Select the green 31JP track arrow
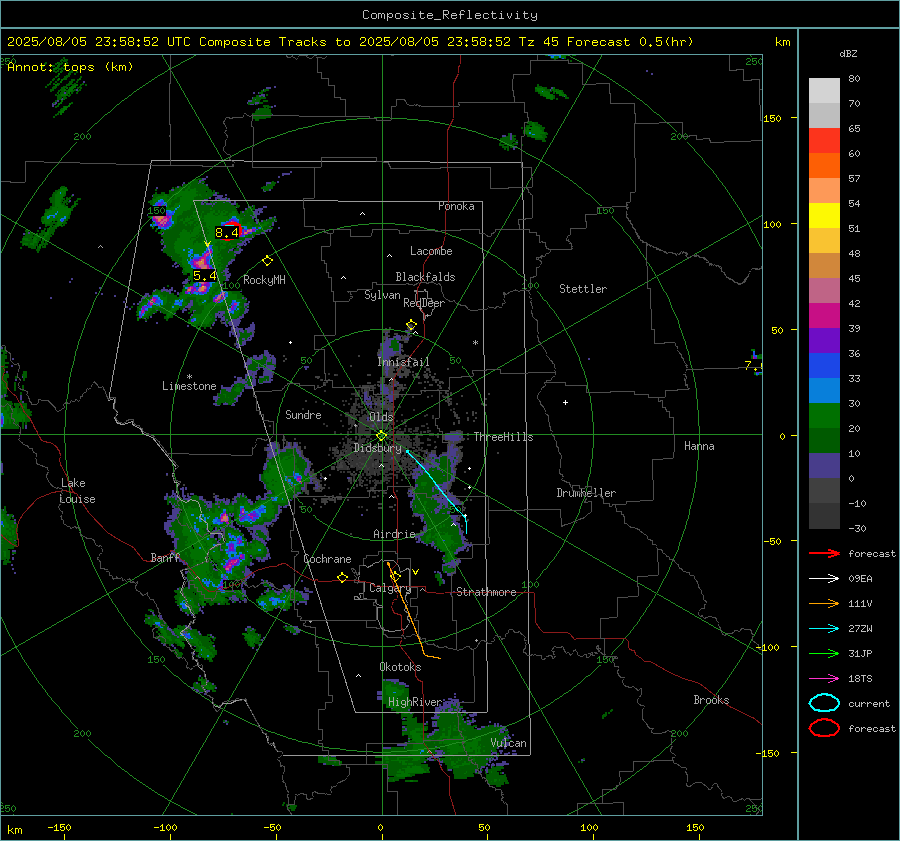 824,653
